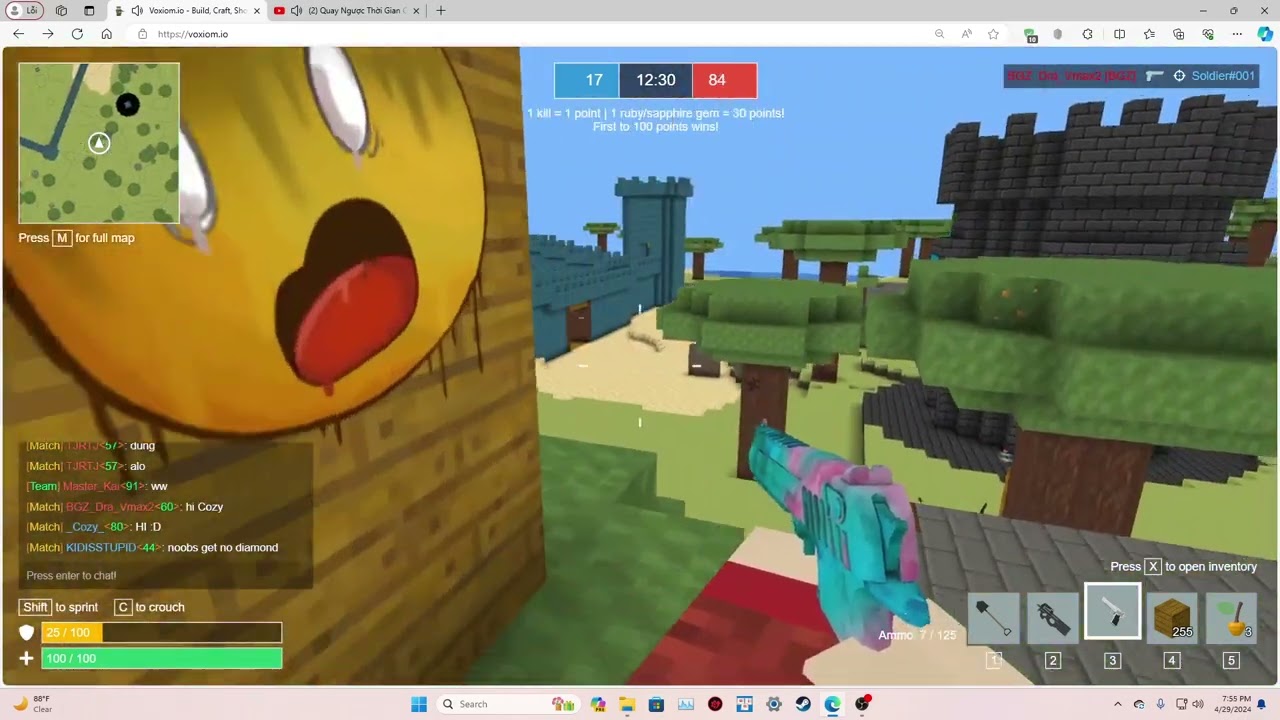Click the 'Ammo 7 / 125' counter

tap(917, 635)
